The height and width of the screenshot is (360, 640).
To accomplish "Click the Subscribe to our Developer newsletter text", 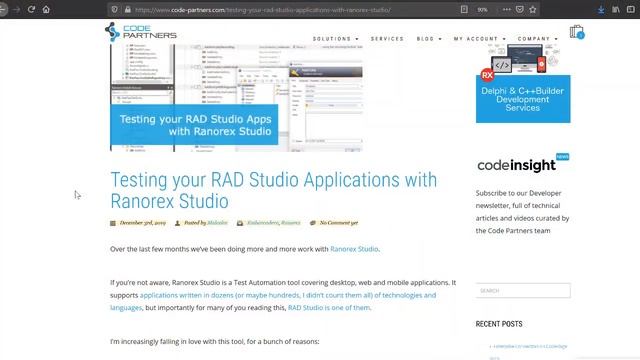I will pos(522,212).
